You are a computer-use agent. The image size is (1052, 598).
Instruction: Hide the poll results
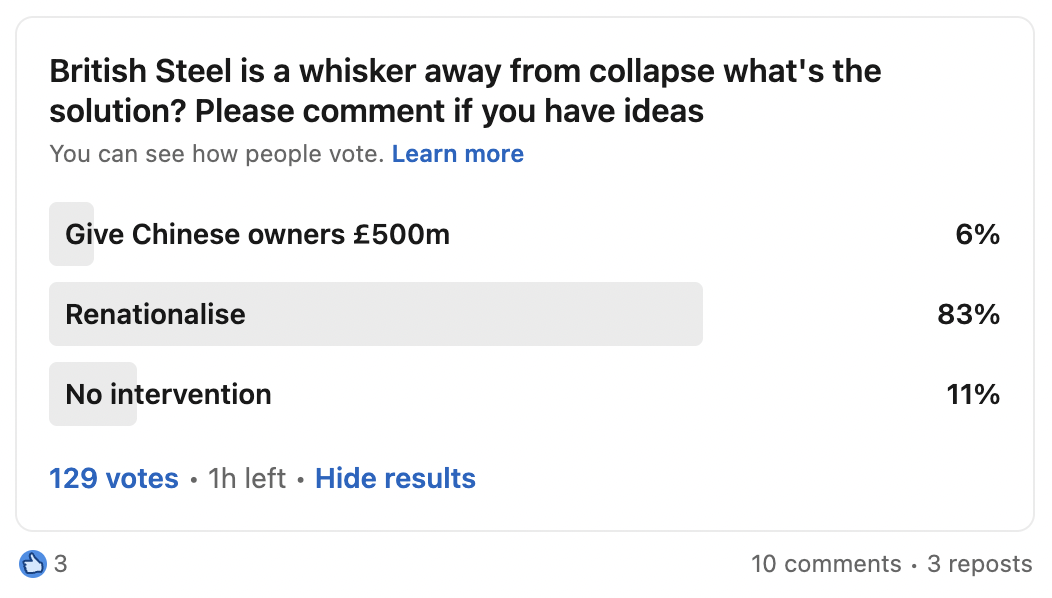pyautogui.click(x=395, y=479)
